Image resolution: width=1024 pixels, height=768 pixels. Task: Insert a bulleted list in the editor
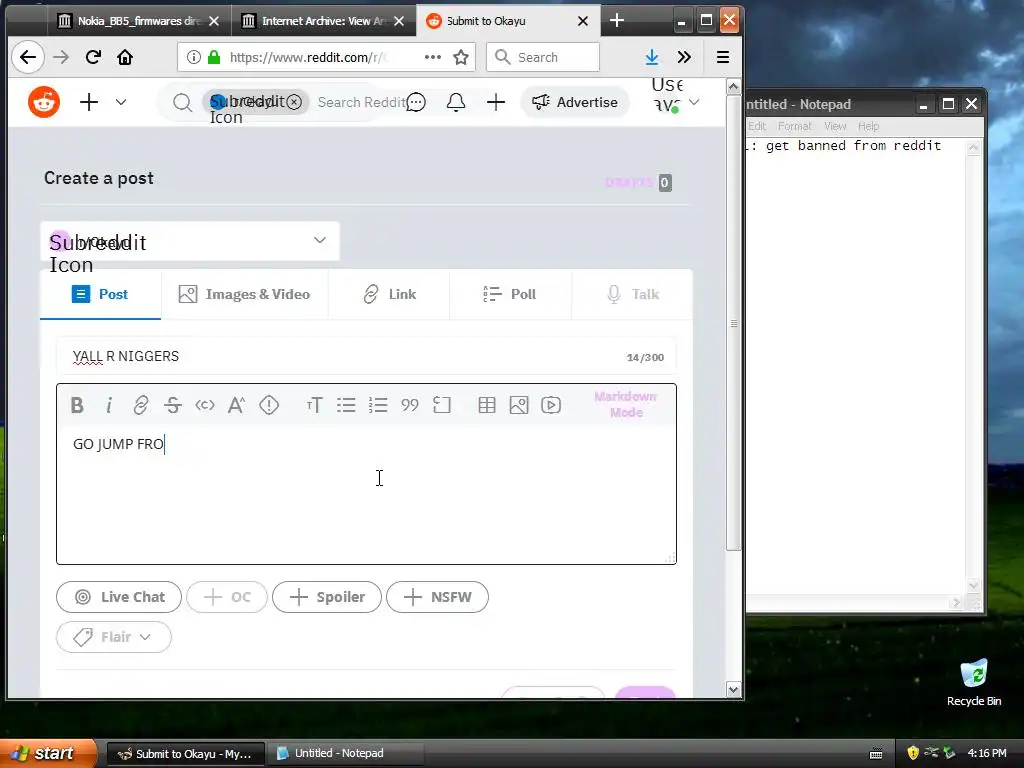pyautogui.click(x=346, y=405)
